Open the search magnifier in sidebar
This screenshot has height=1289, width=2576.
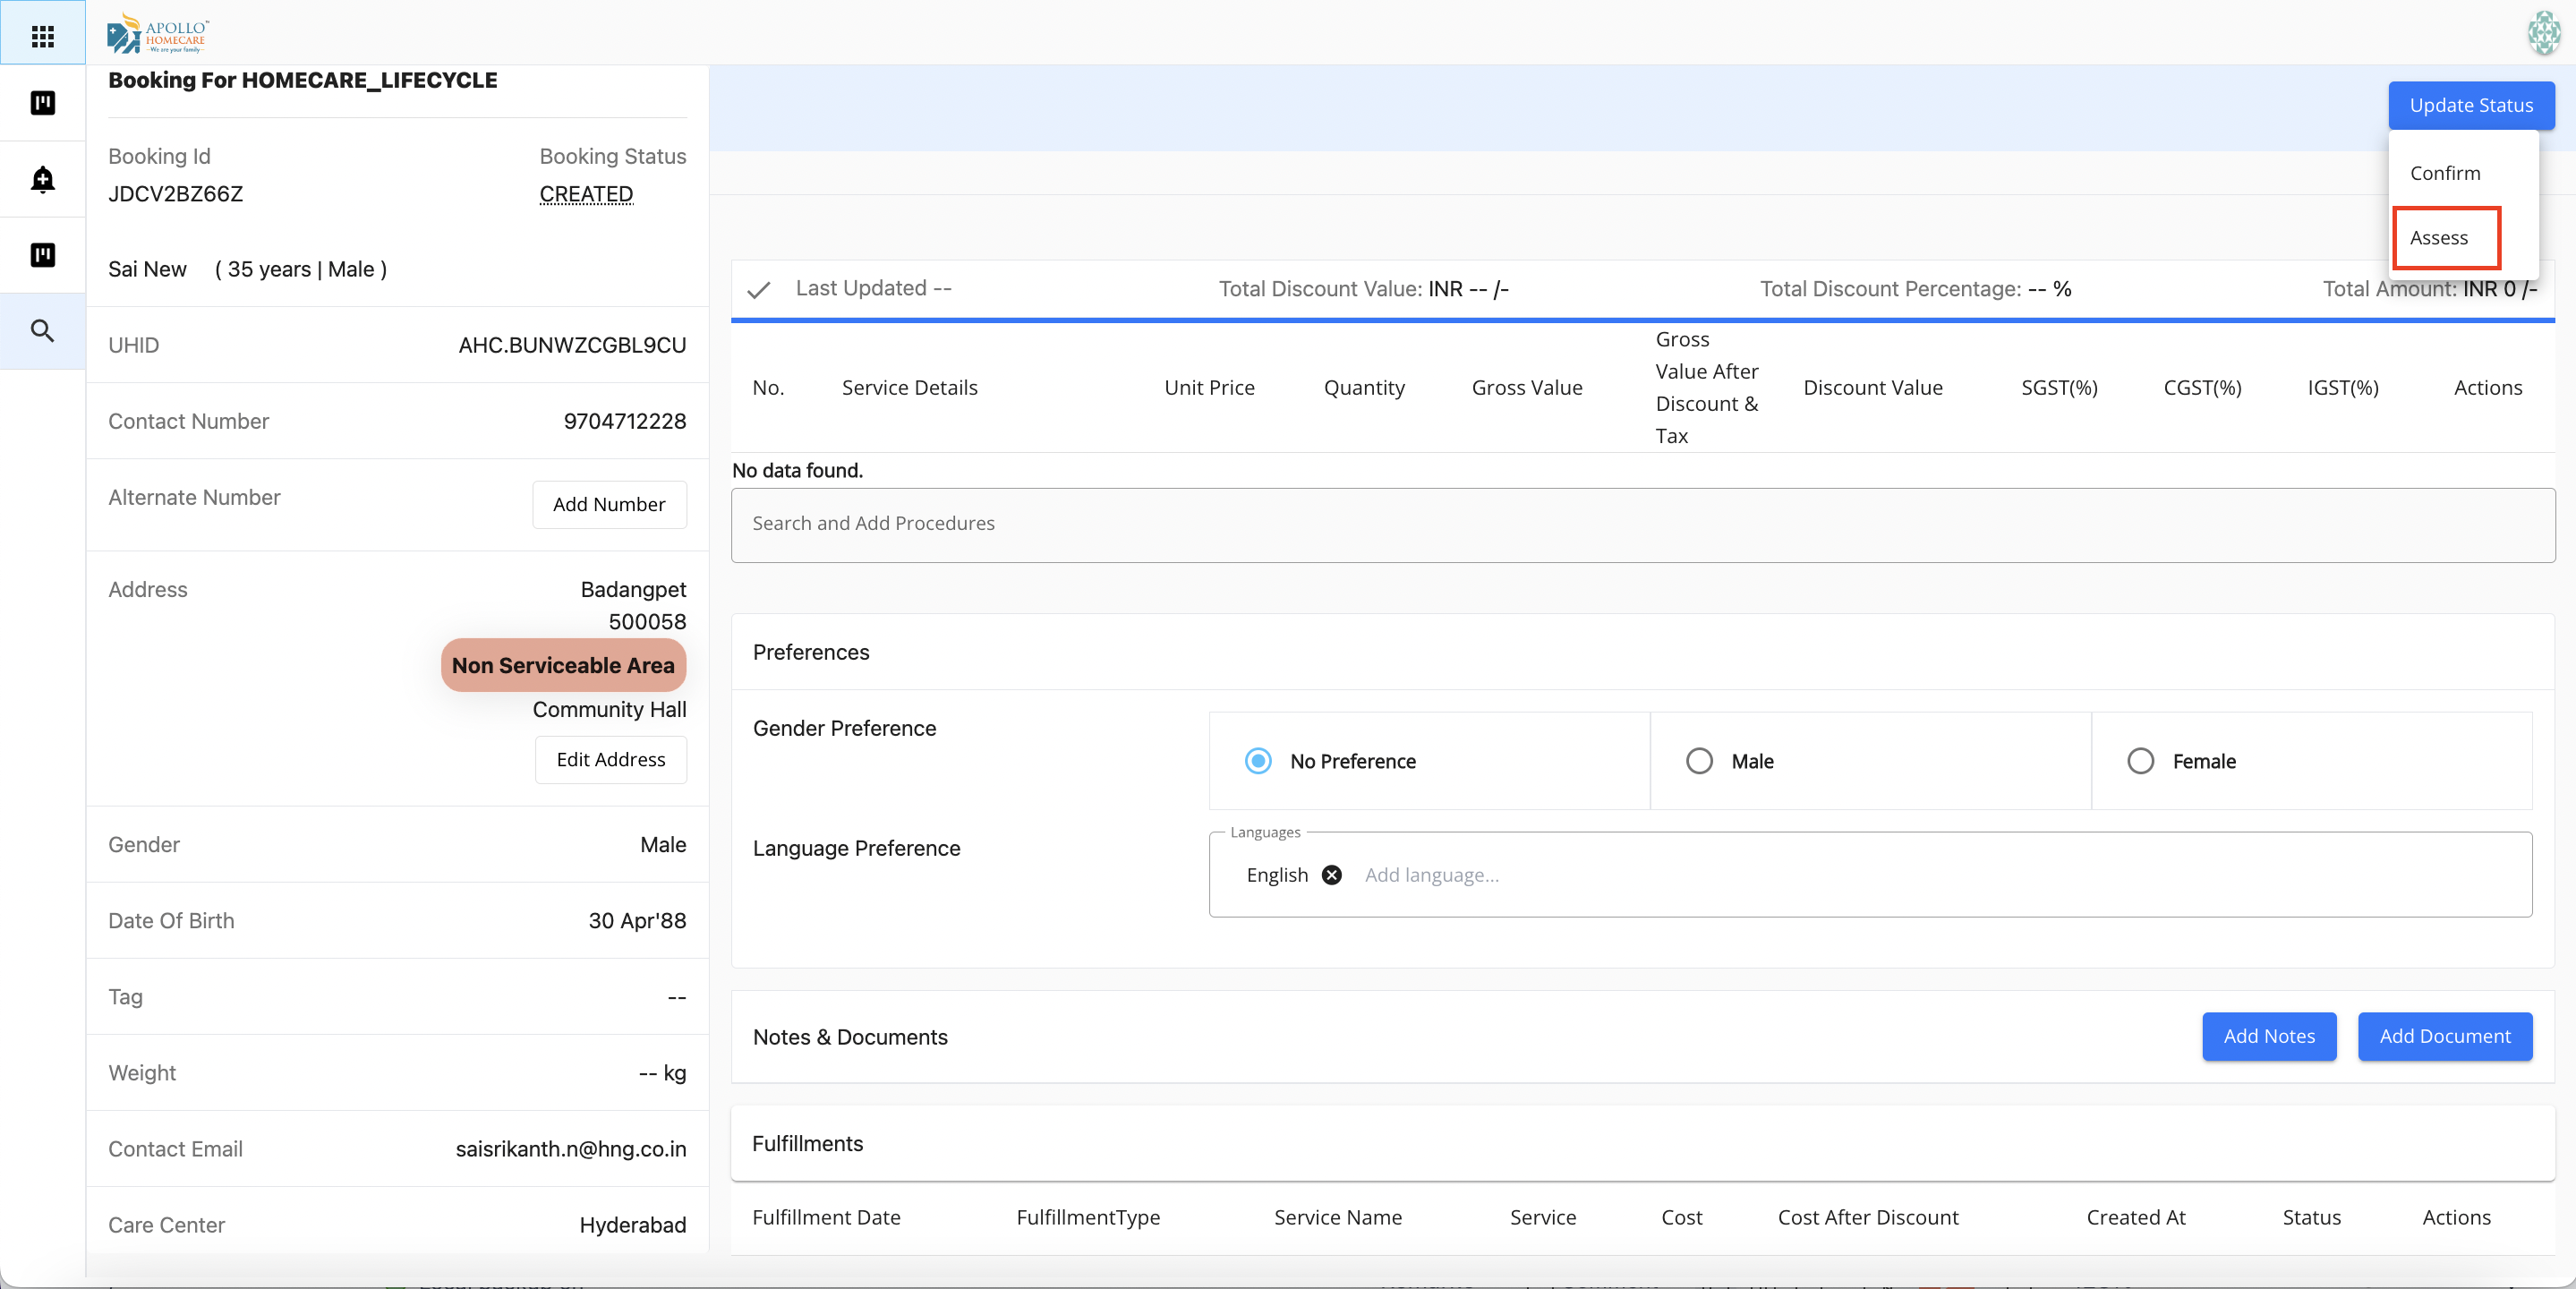pos(42,331)
